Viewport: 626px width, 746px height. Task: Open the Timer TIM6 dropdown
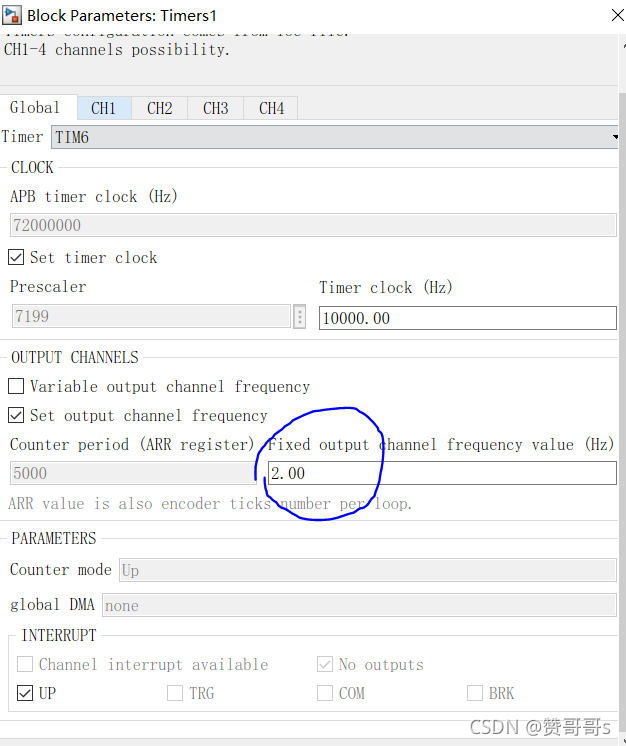[x=334, y=137]
